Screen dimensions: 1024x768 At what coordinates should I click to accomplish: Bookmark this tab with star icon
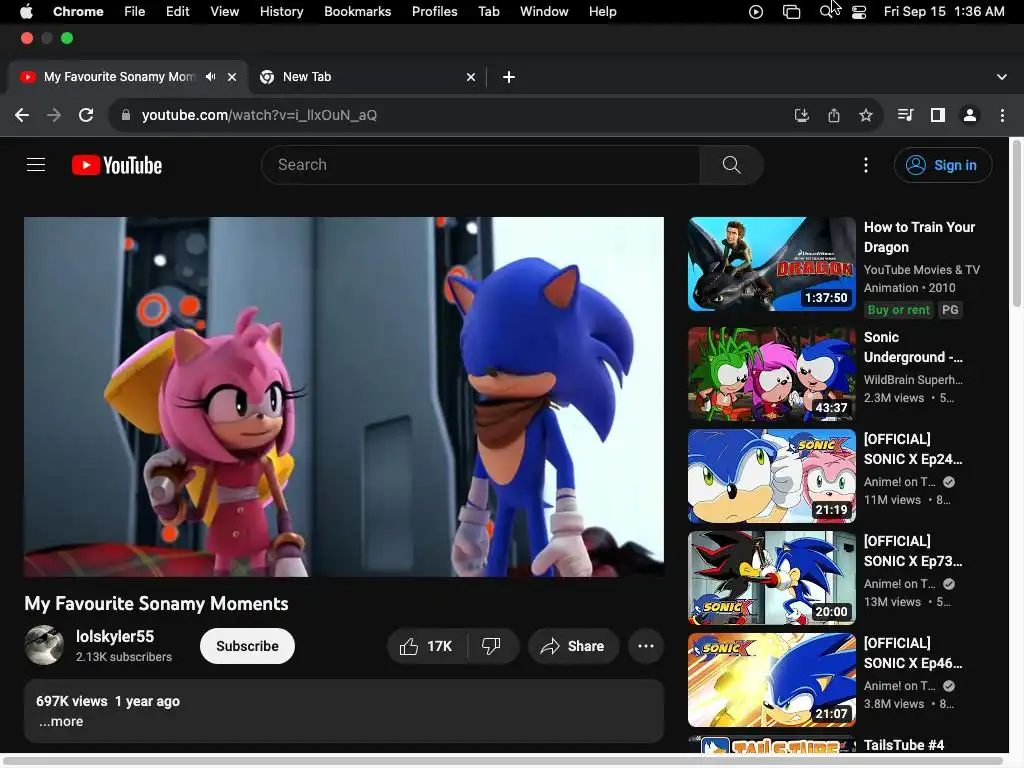point(866,115)
